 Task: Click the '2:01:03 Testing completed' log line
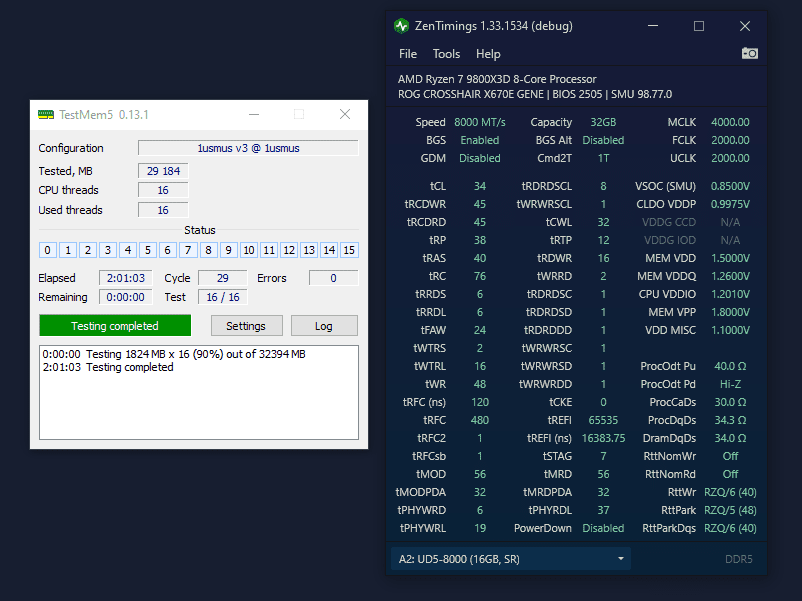coord(108,367)
